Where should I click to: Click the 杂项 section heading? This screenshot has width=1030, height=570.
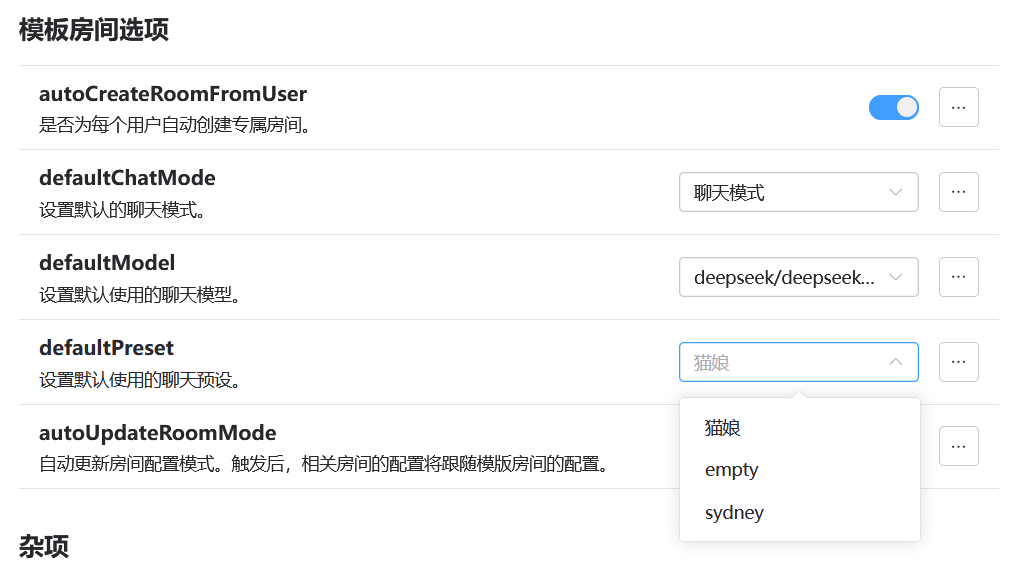pyautogui.click(x=44, y=546)
